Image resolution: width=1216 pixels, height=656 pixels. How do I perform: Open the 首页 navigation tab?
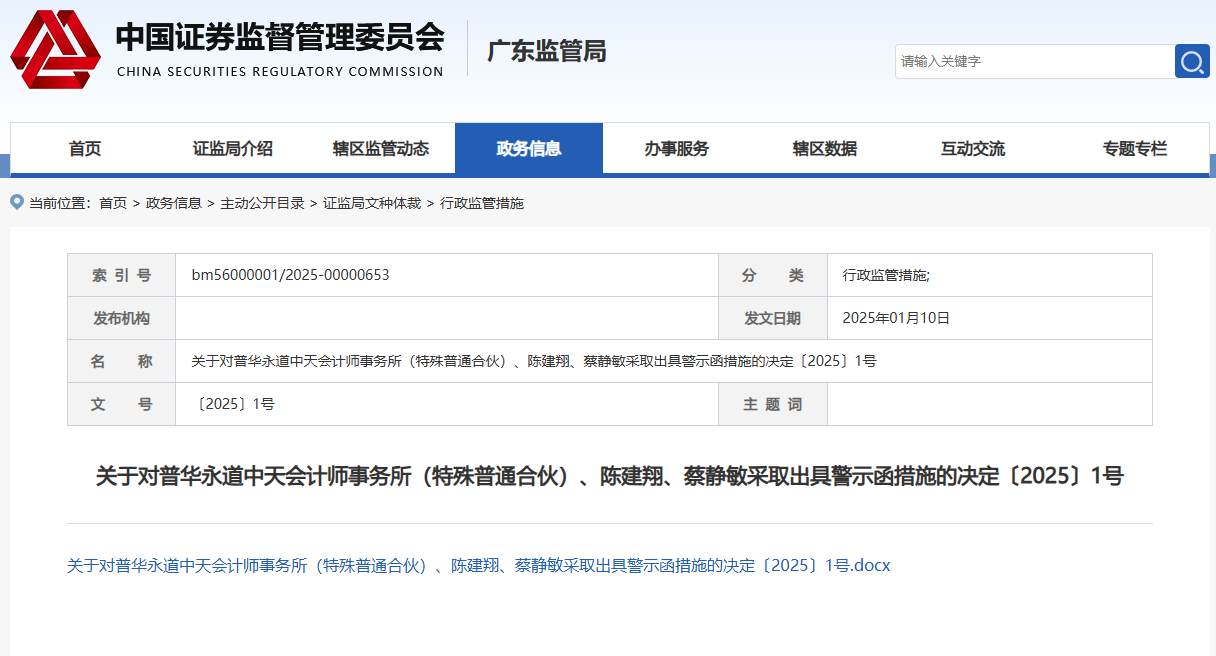click(85, 149)
